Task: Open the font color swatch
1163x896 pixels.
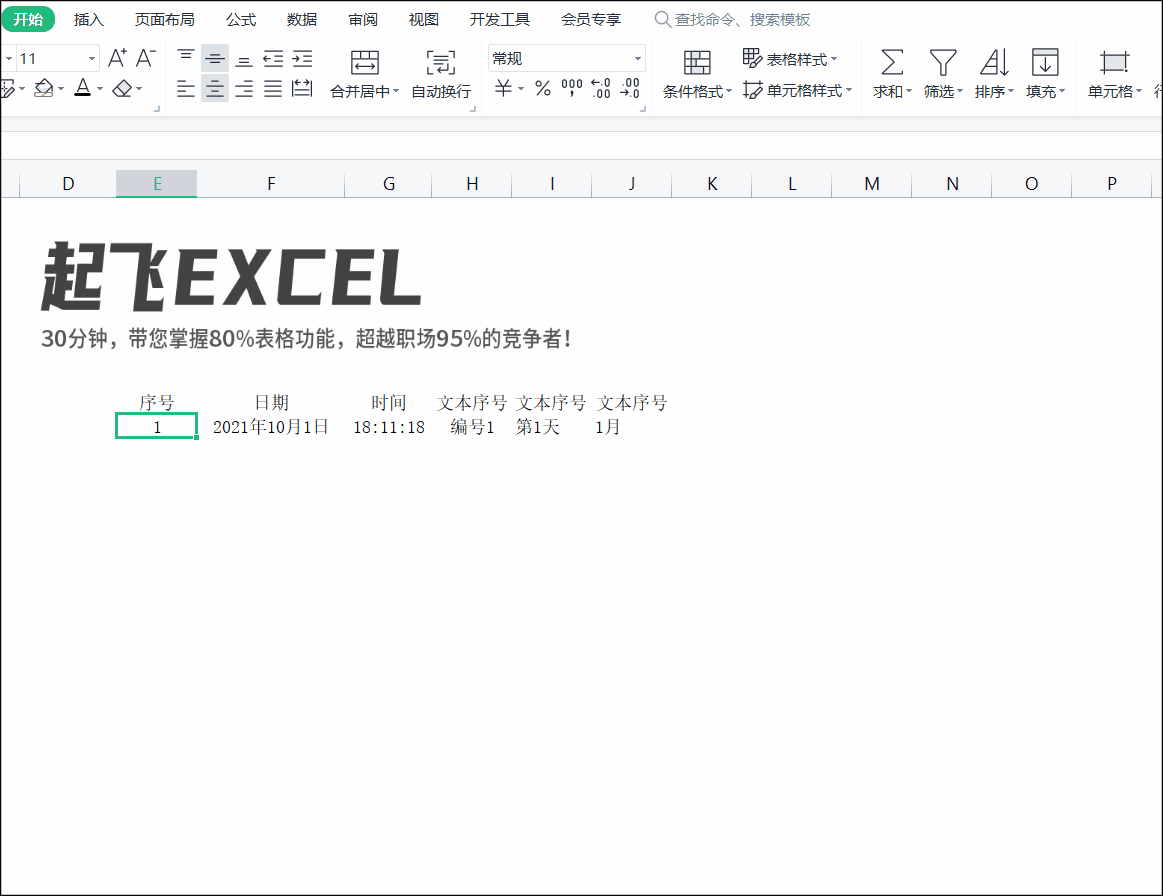Action: 82,89
